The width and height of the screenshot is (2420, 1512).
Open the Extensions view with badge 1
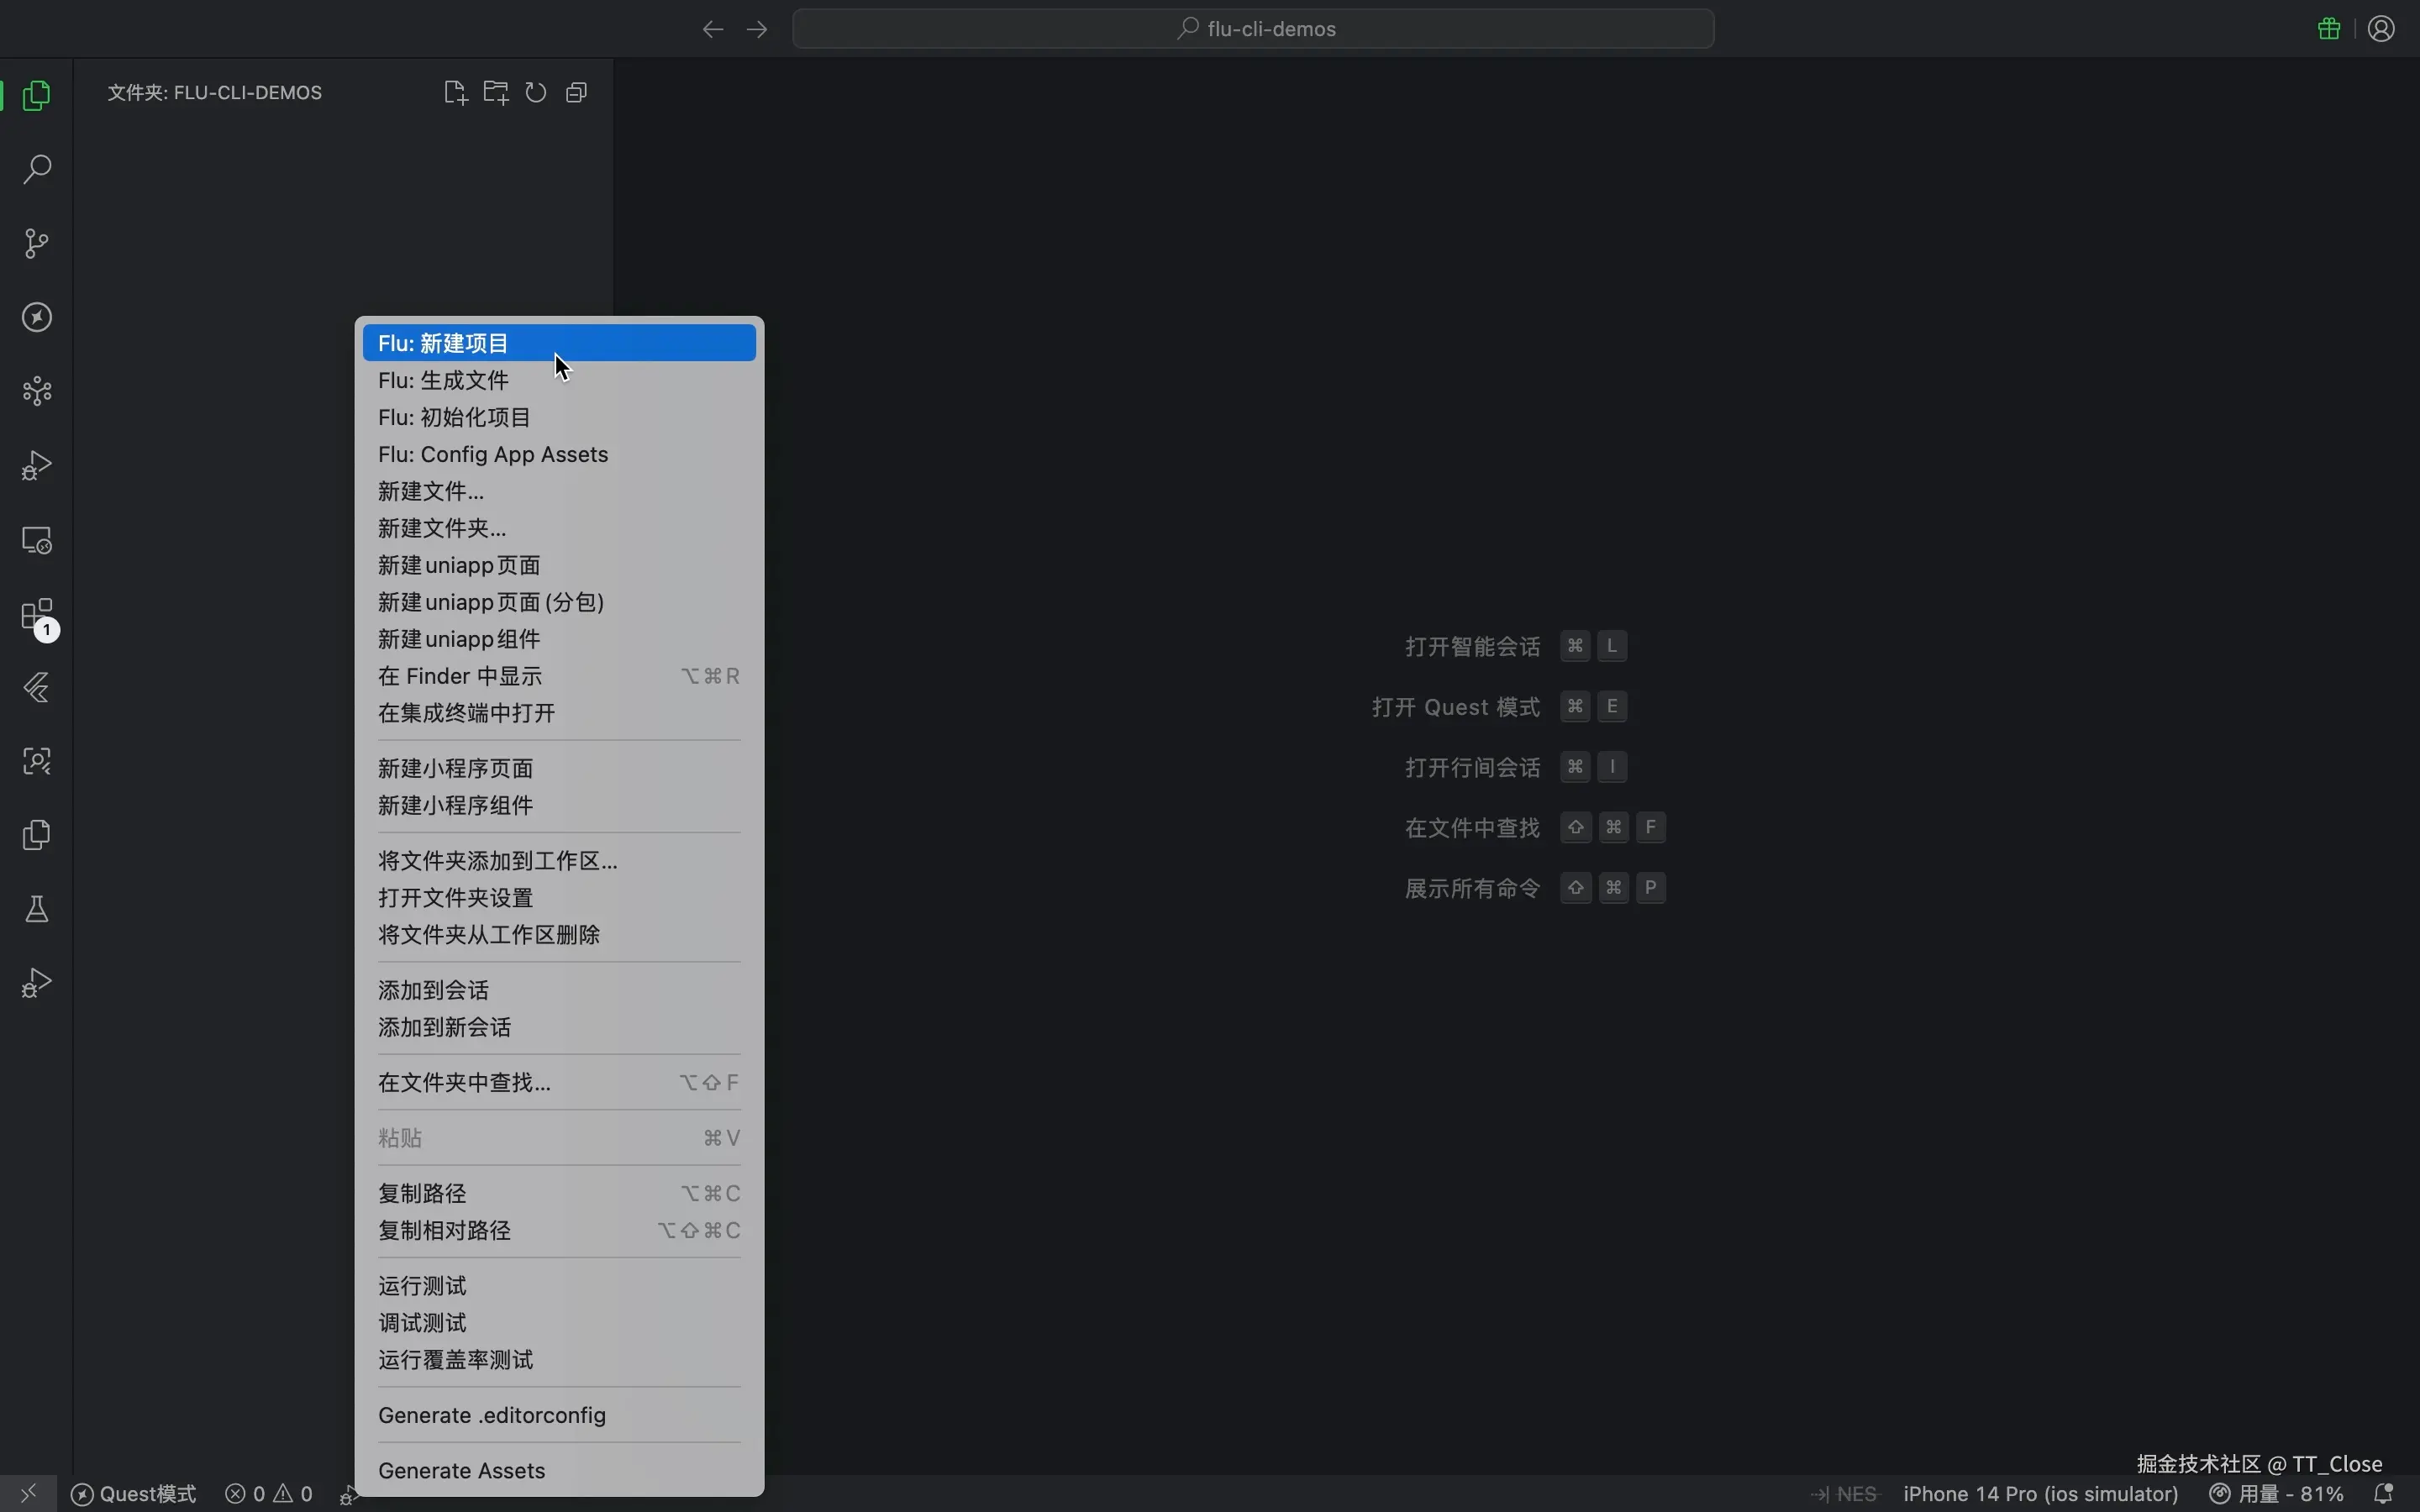click(x=36, y=616)
